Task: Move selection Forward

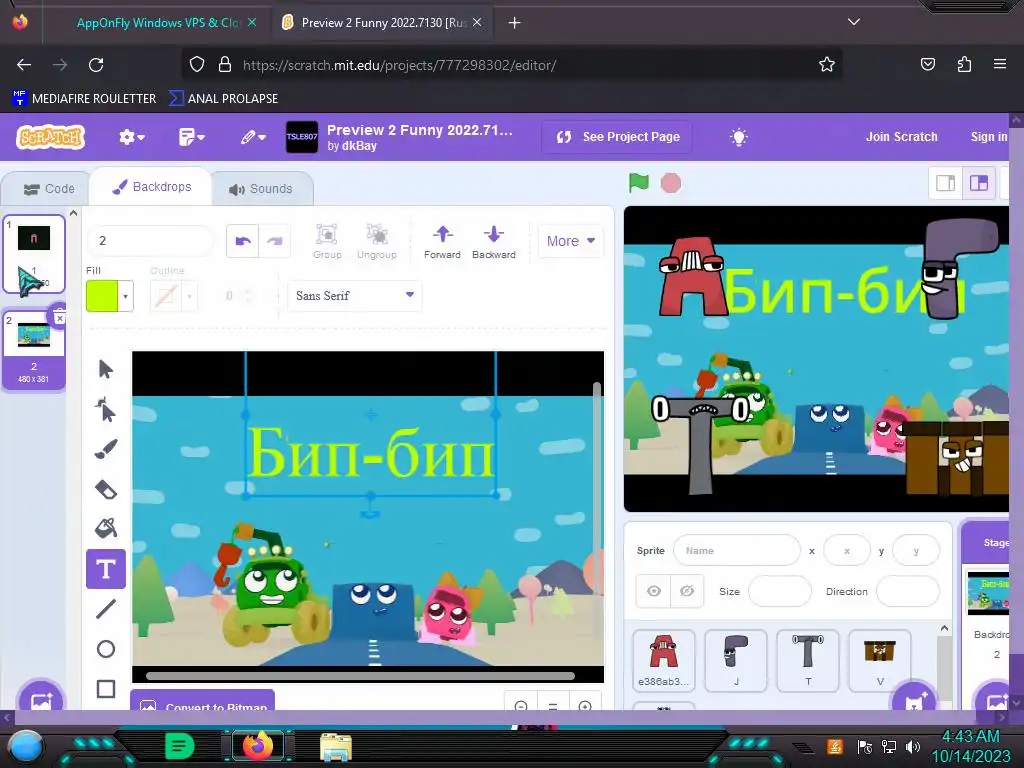Action: click(x=442, y=241)
